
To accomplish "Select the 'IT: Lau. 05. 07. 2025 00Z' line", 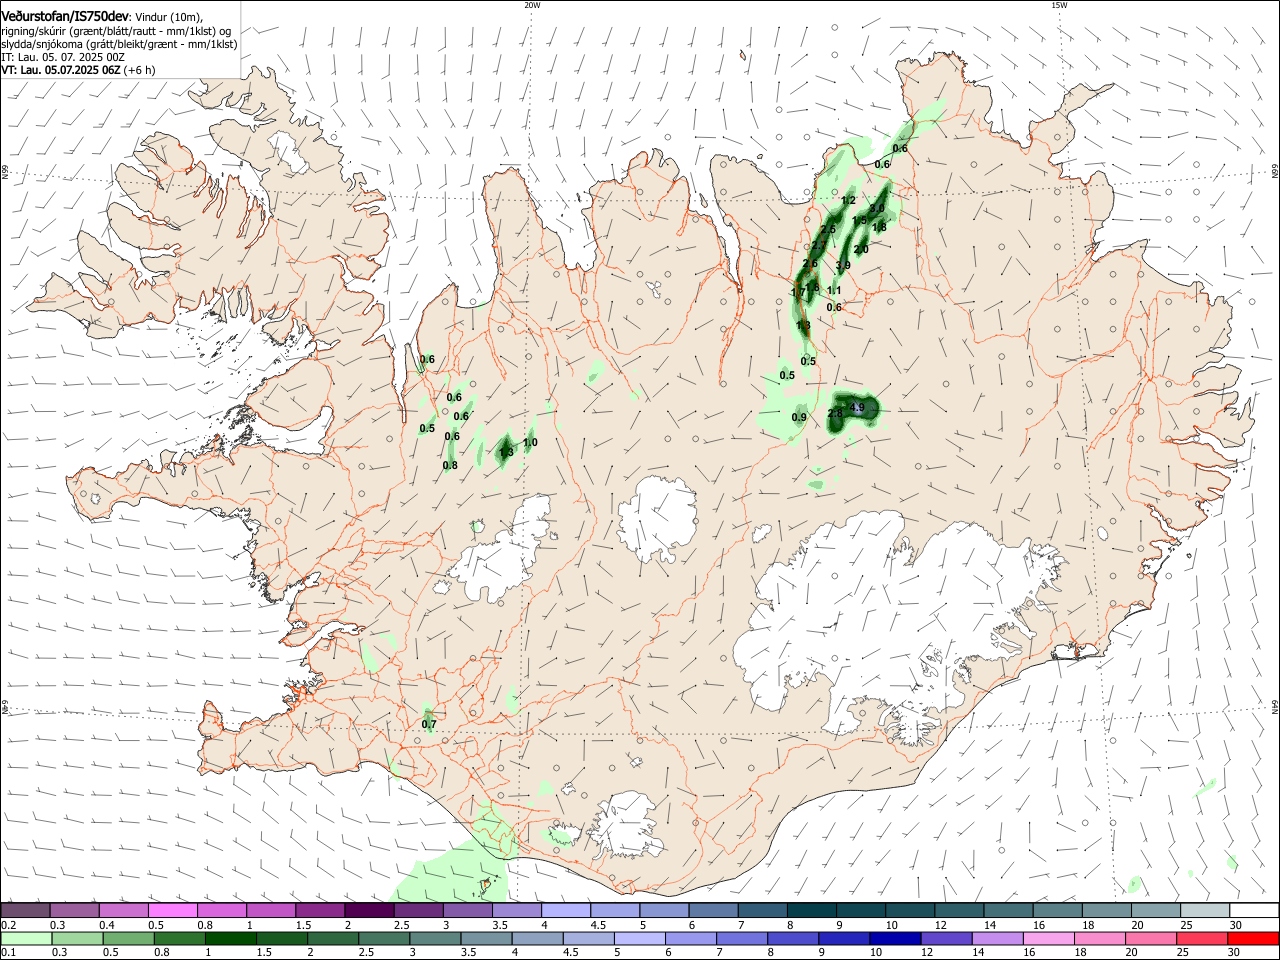I will 63,57.
